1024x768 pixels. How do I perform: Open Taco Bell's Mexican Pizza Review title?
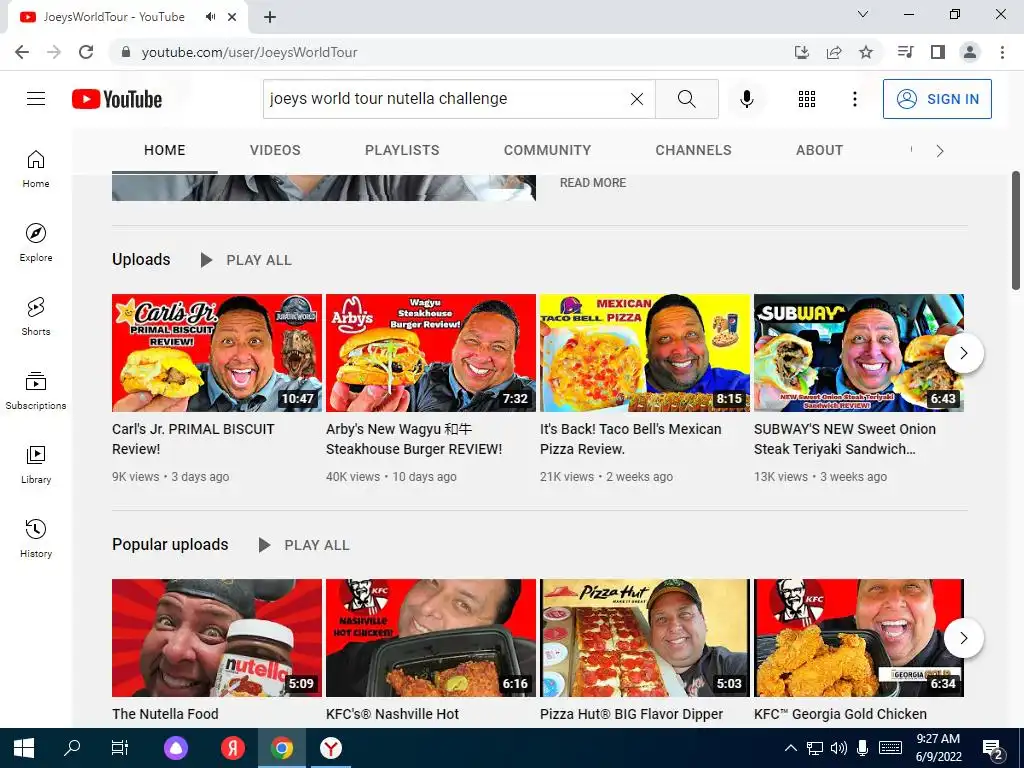pyautogui.click(x=631, y=439)
